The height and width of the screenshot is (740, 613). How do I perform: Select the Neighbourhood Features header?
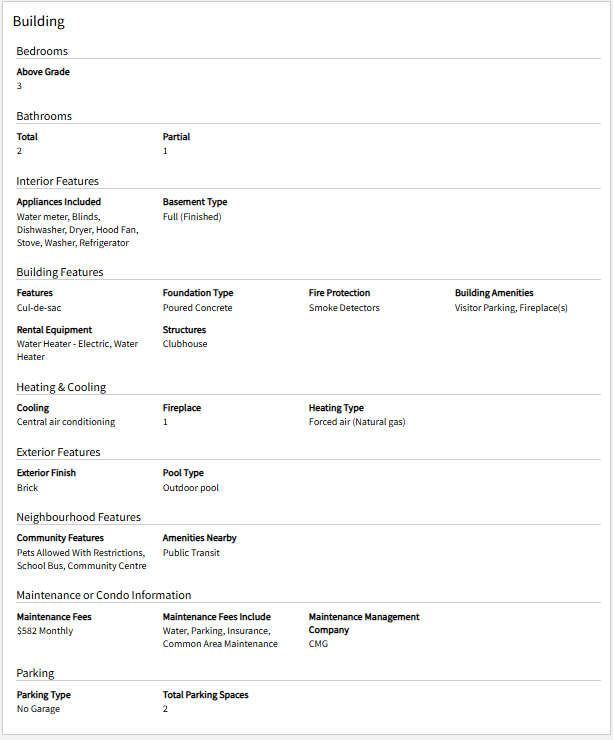[x=78, y=517]
